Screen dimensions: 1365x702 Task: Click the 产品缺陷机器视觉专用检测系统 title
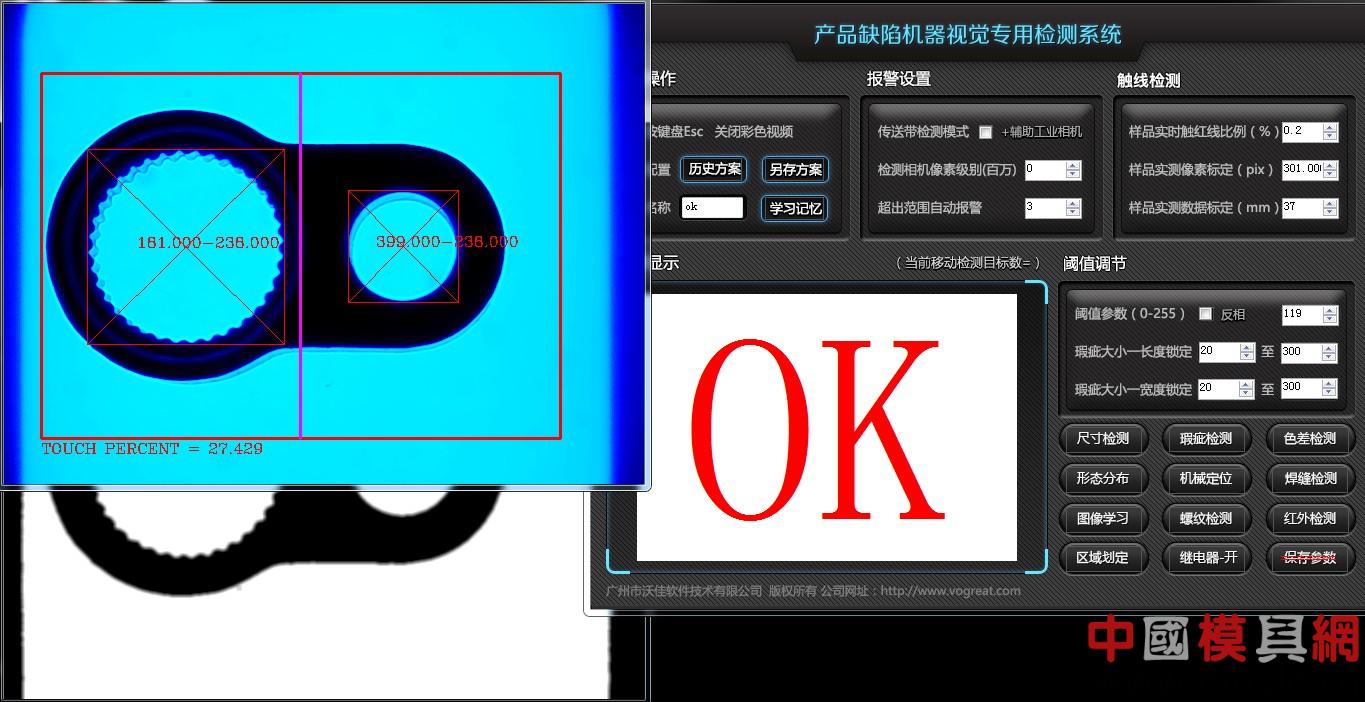[967, 35]
